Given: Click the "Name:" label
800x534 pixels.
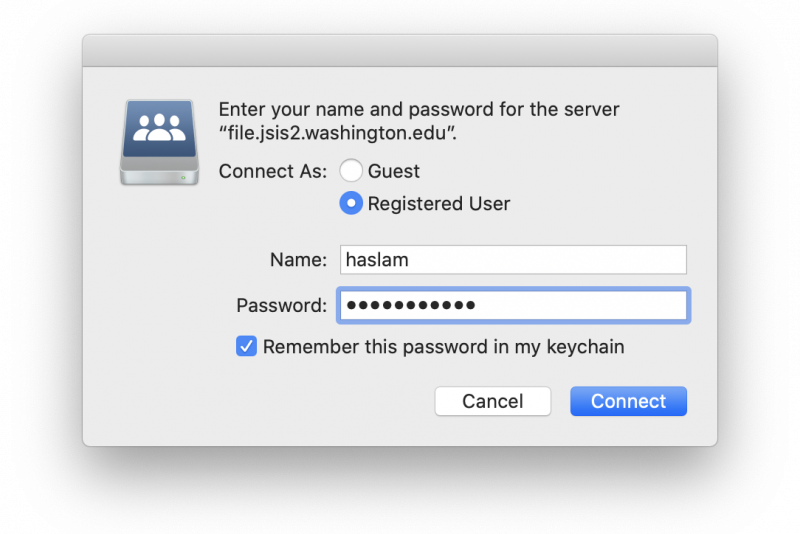Looking at the screenshot, I should pos(298,260).
